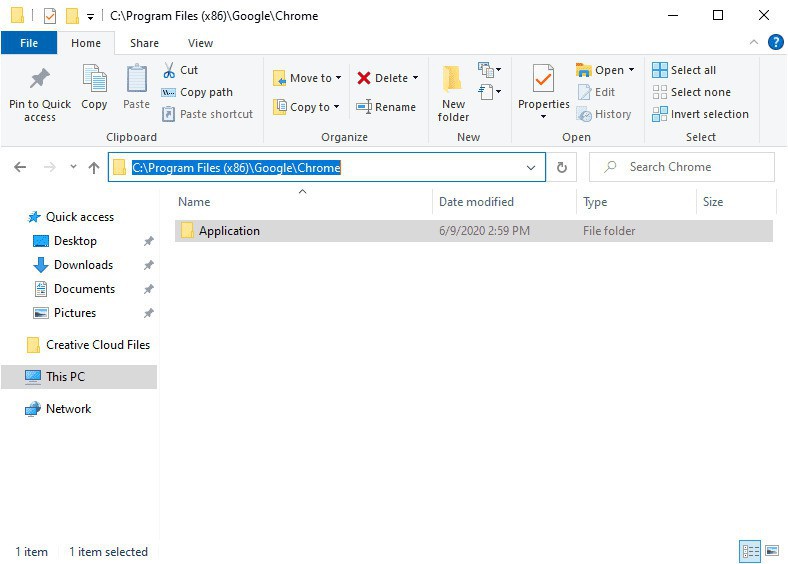788x564 pixels.
Task: Click Select all button
Action: 684,70
